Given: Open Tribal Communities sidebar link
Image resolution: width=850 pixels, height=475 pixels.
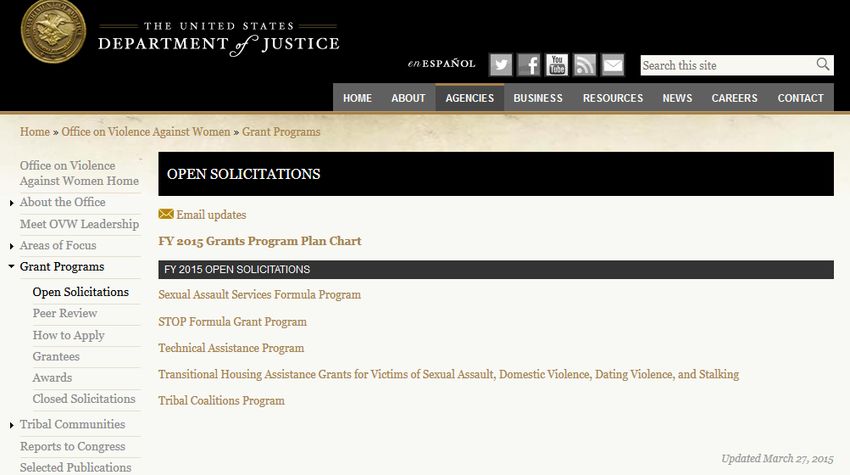Looking at the screenshot, I should point(72,424).
